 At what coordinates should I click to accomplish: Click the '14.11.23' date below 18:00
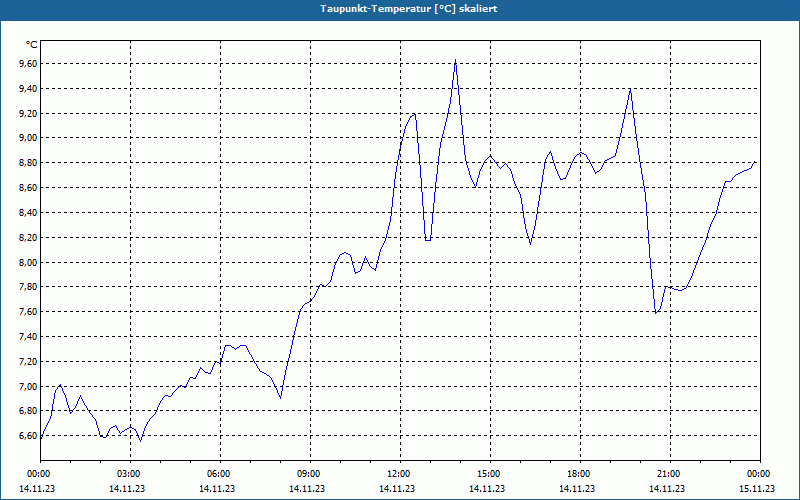point(577,488)
